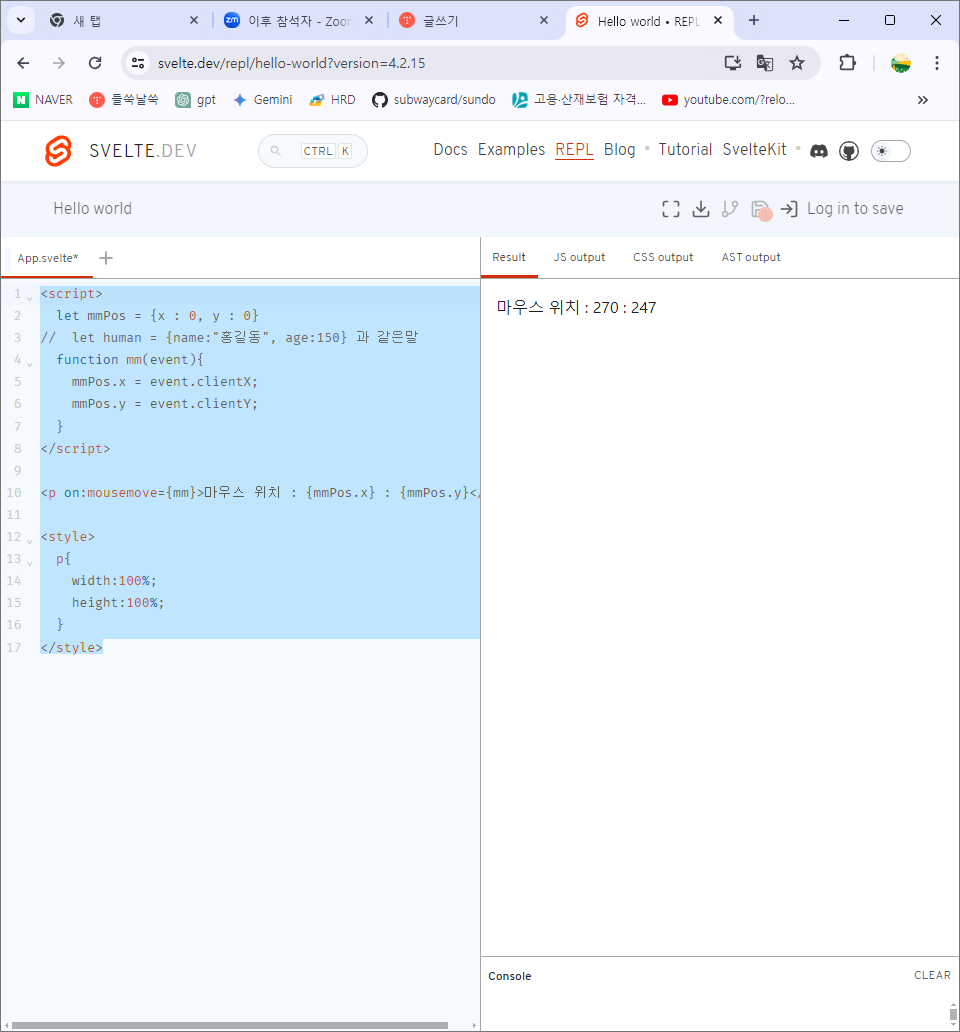Click the save changes disk icon
The image size is (960, 1032).
click(x=760, y=210)
